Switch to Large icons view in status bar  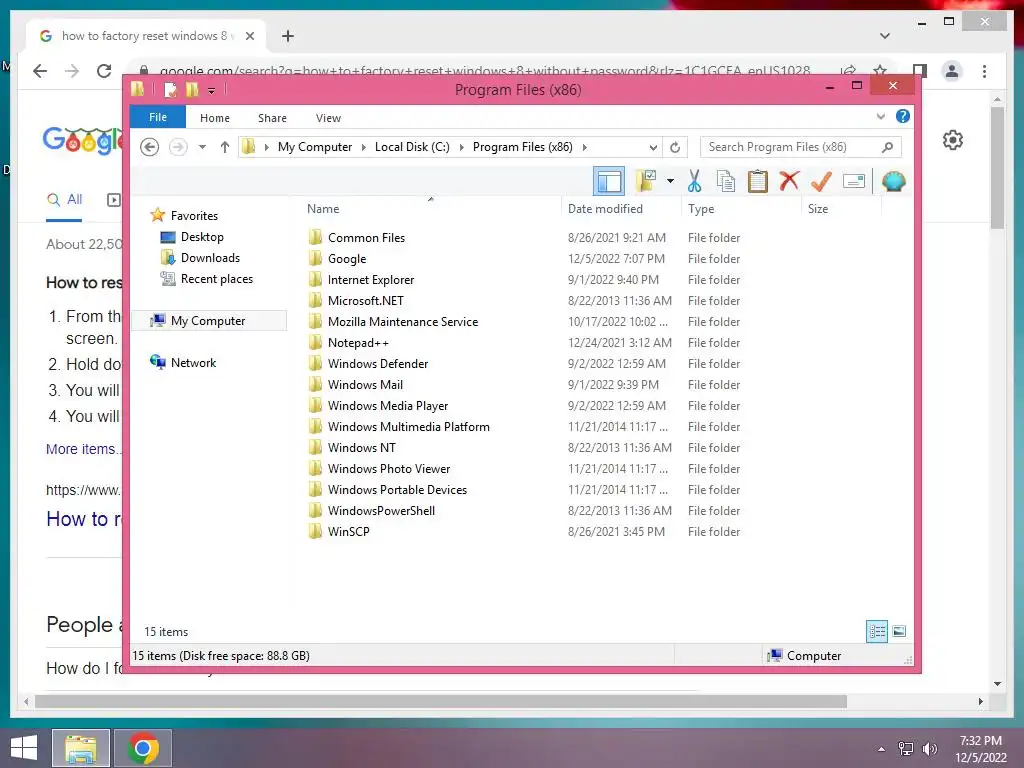tap(899, 631)
